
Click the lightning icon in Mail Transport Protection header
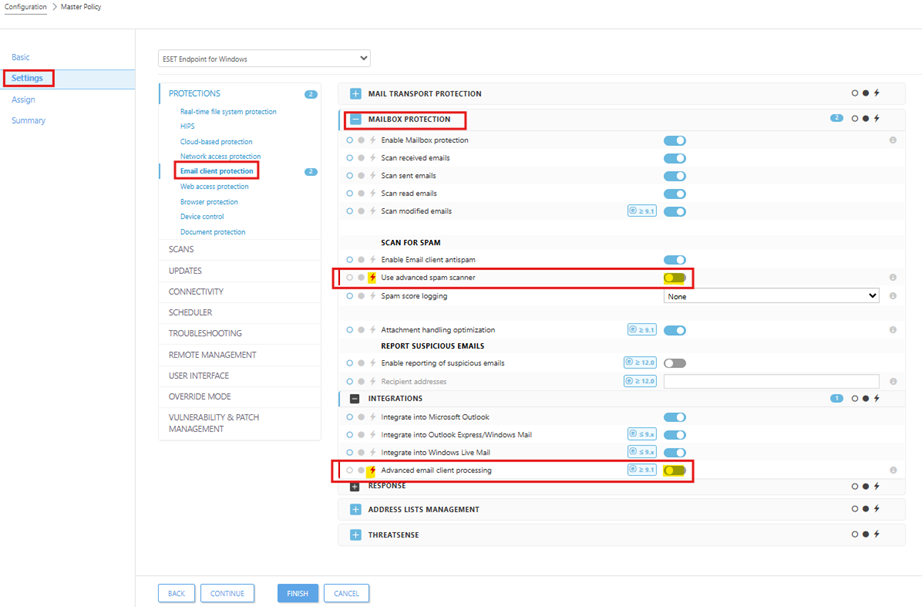click(876, 93)
